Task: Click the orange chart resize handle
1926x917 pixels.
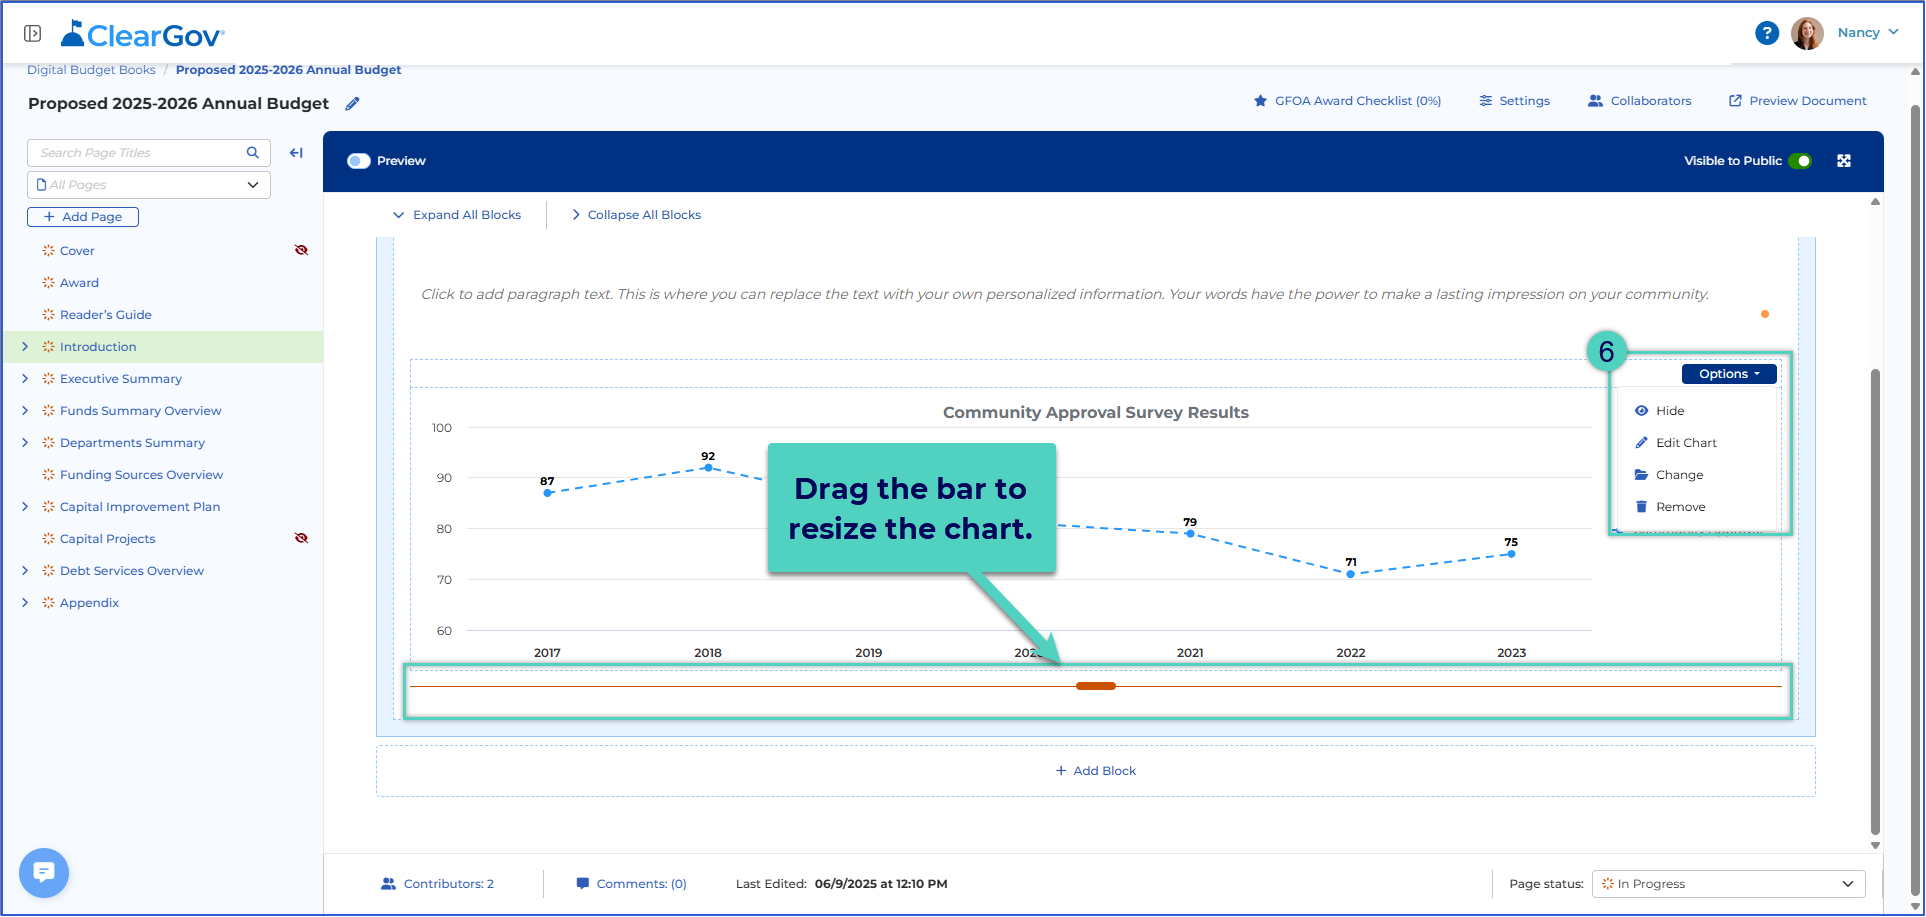Action: (1096, 686)
